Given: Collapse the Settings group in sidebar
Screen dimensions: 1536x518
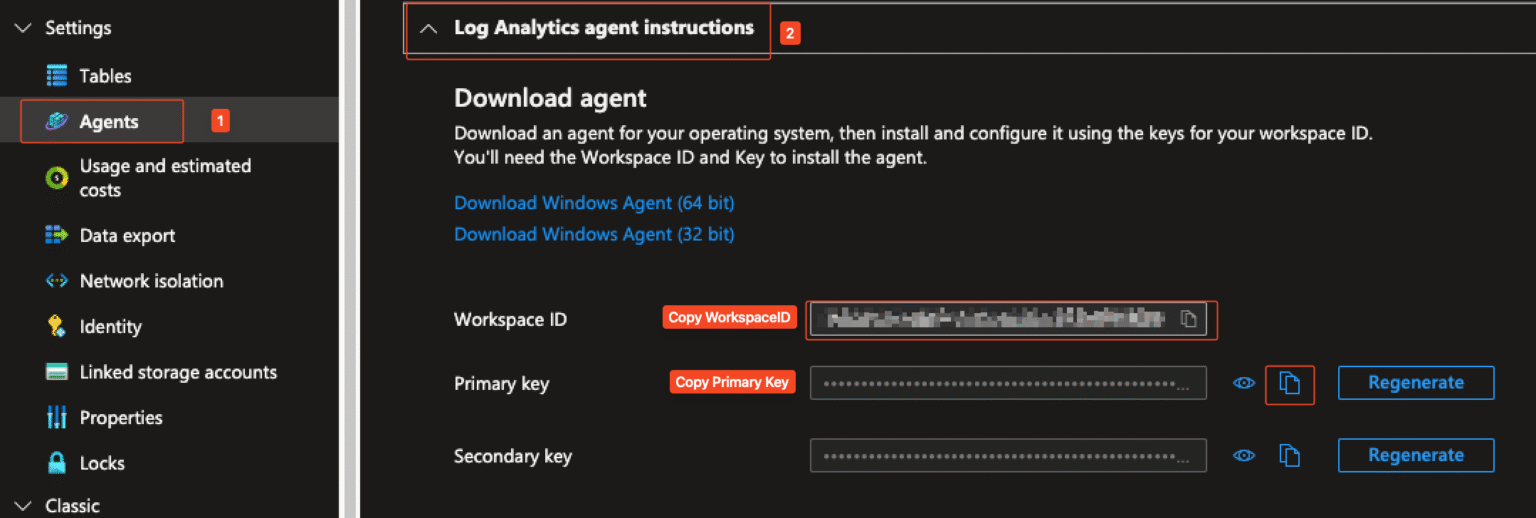Looking at the screenshot, I should 24,28.
